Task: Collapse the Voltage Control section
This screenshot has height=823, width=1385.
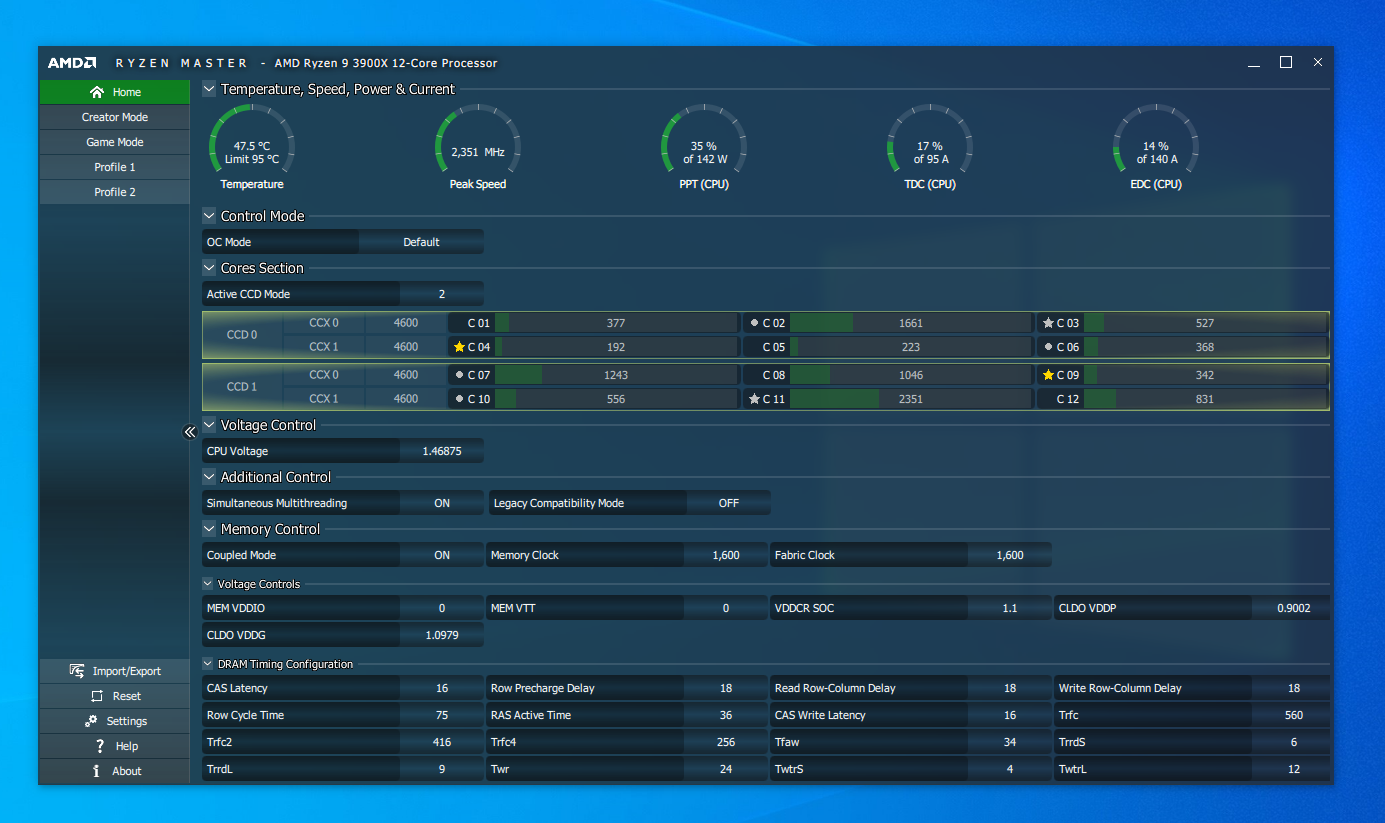Action: (209, 425)
